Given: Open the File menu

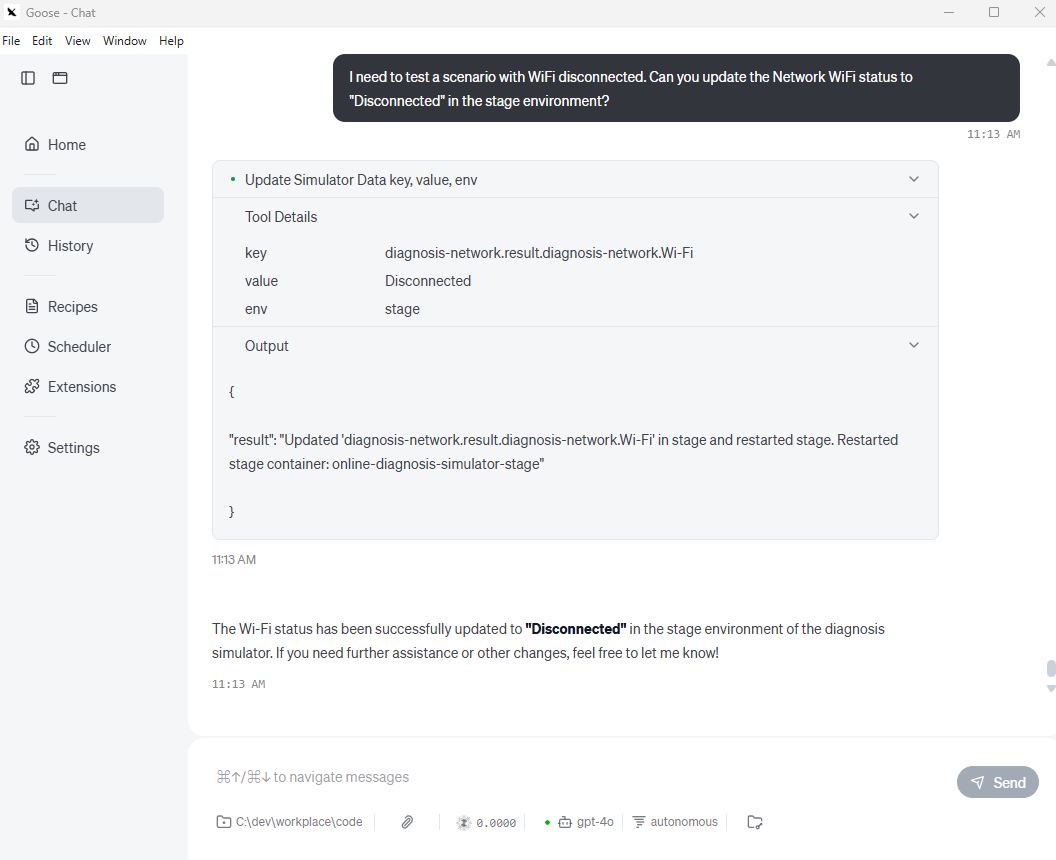Looking at the screenshot, I should click(11, 41).
